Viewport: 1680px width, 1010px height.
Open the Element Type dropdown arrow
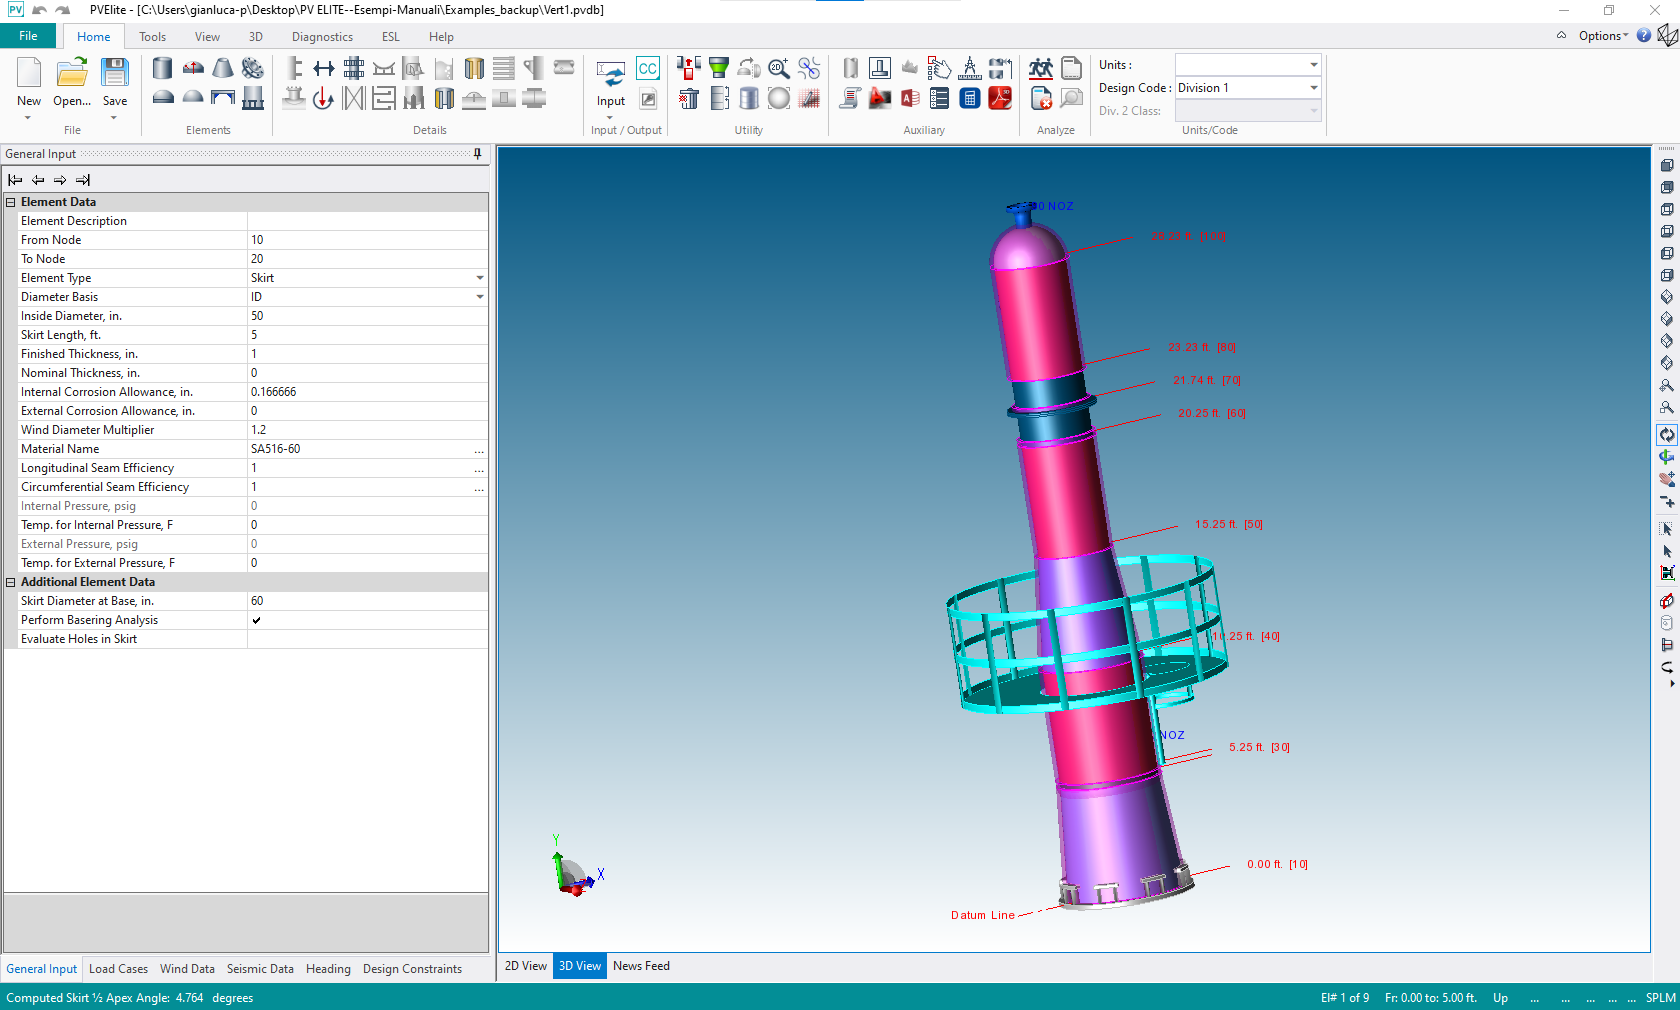[x=480, y=278]
